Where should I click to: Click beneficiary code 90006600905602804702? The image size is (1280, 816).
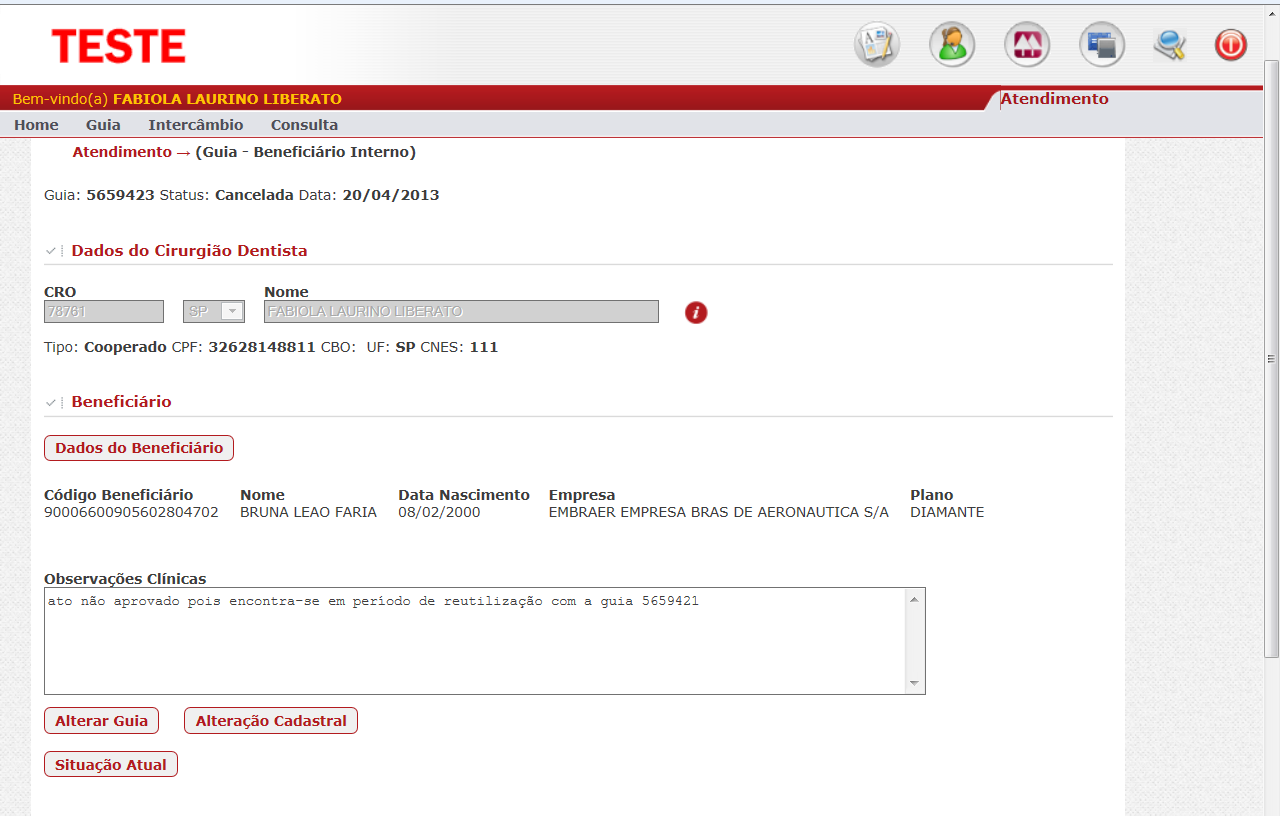pyautogui.click(x=131, y=512)
